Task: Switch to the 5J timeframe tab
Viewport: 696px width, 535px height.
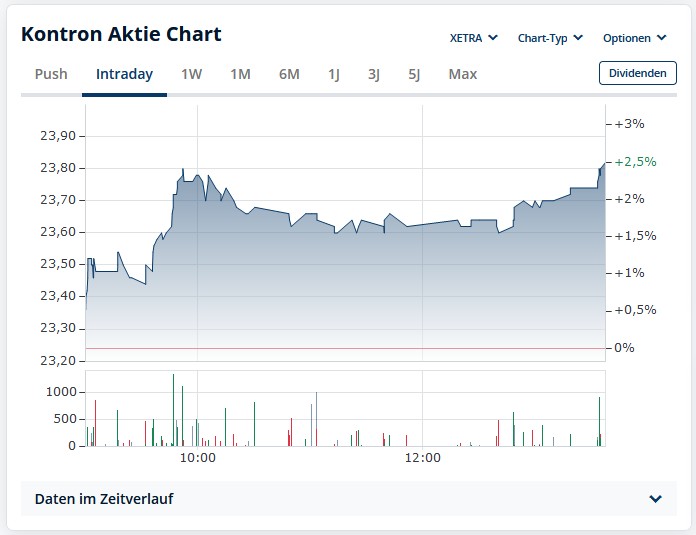Action: (x=414, y=74)
